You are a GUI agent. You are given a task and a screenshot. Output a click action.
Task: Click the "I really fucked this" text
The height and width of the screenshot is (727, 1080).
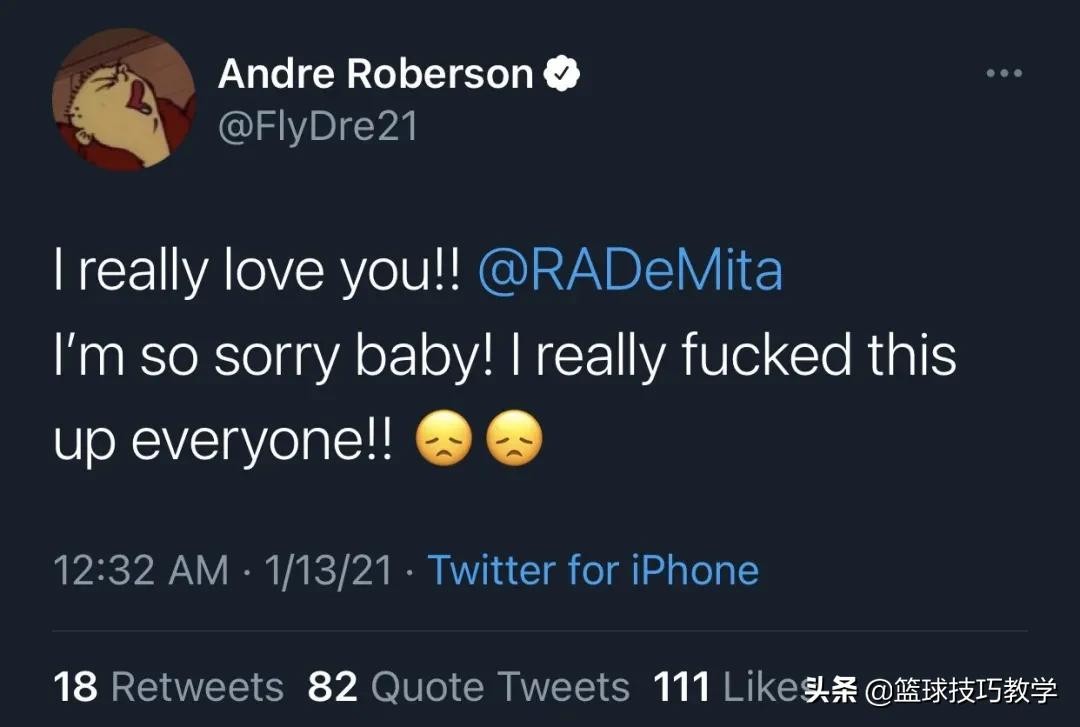(x=733, y=355)
